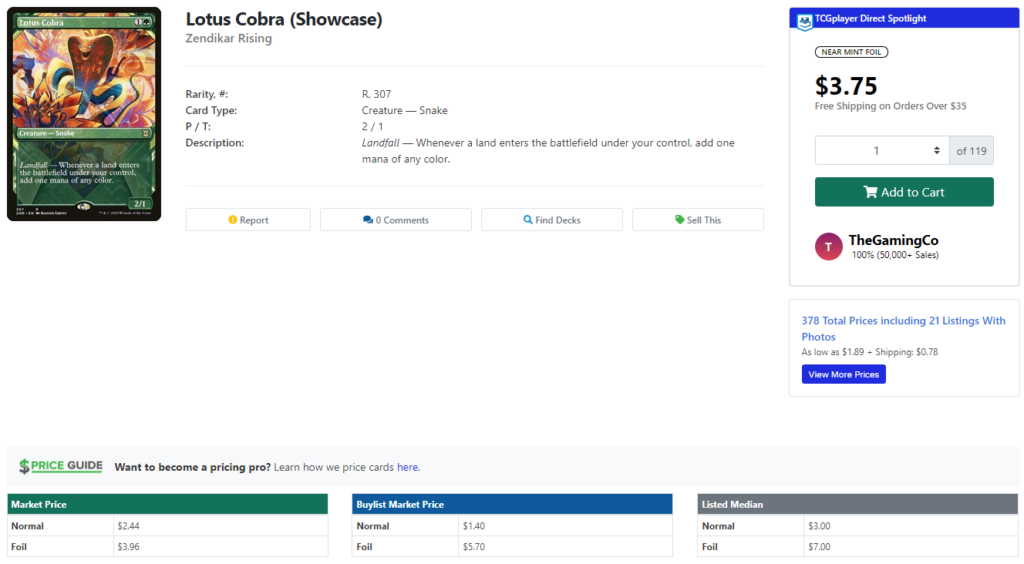Screen dimensions: 1024x564
Task: Click the Listed Median Normal value $3.00
Action: [x=819, y=525]
